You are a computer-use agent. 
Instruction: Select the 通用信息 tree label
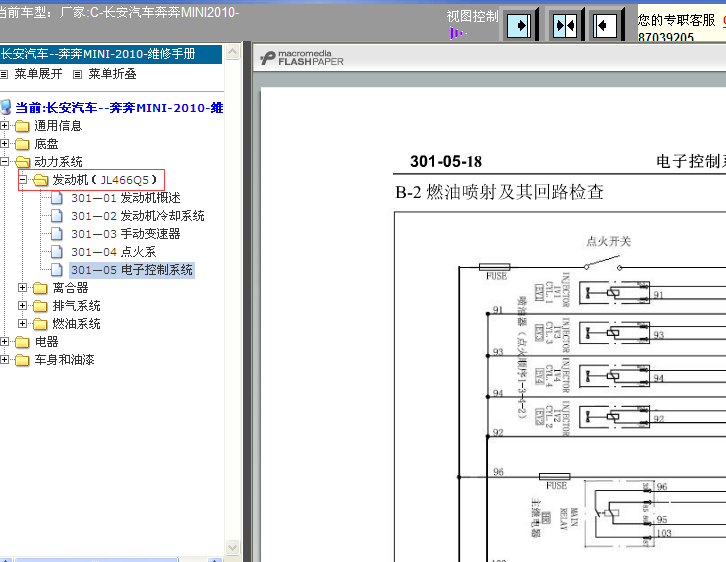tap(58, 126)
